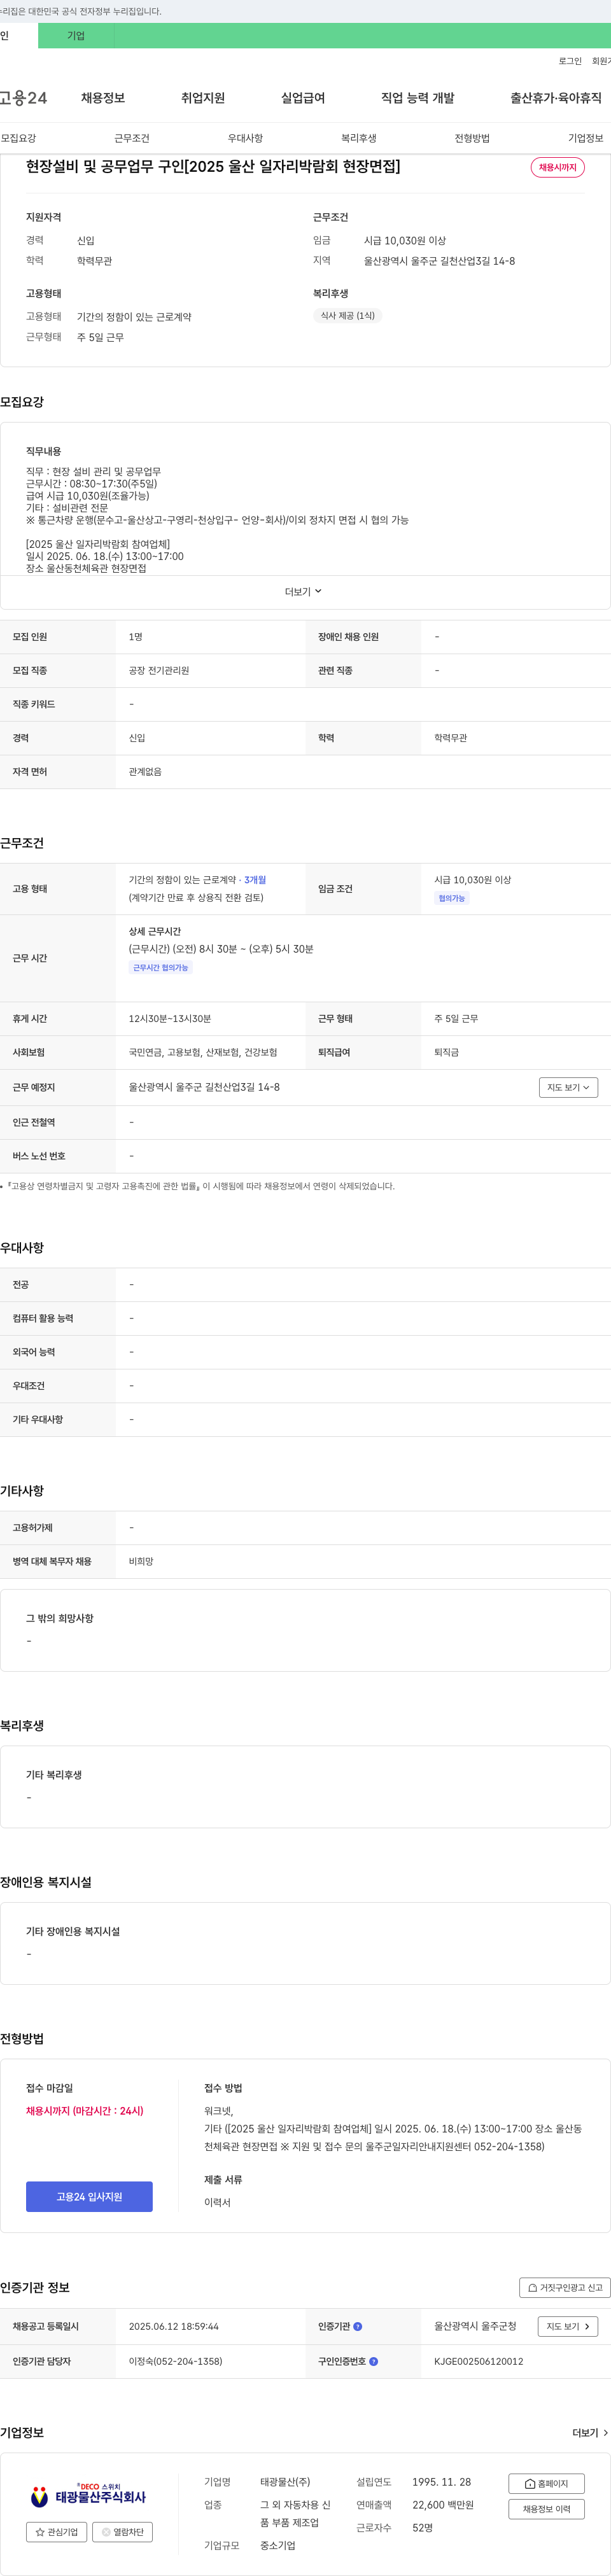Expand 지도 보기 next to 근무 예정지
The height and width of the screenshot is (2576, 611).
[568, 1087]
